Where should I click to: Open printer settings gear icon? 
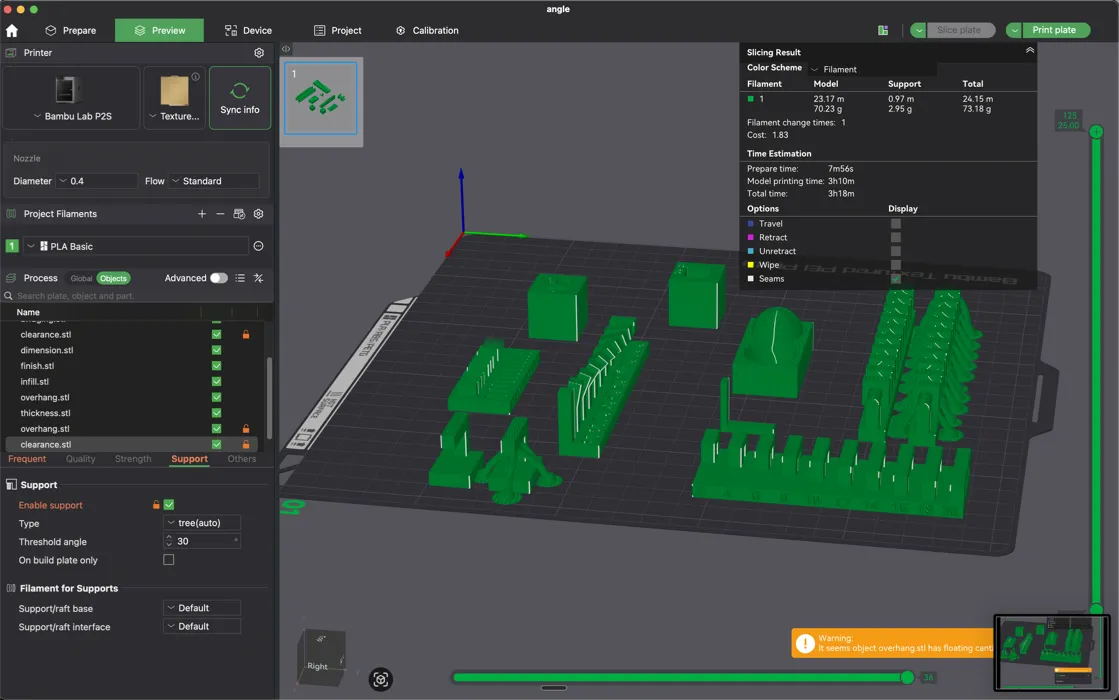(x=259, y=53)
